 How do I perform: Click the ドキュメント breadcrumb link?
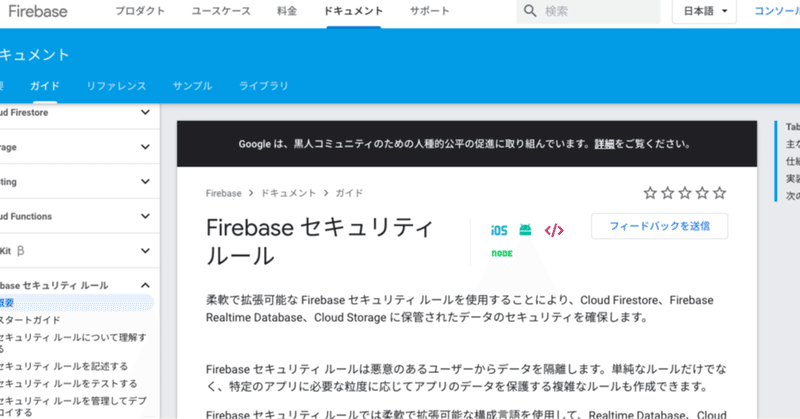289,193
